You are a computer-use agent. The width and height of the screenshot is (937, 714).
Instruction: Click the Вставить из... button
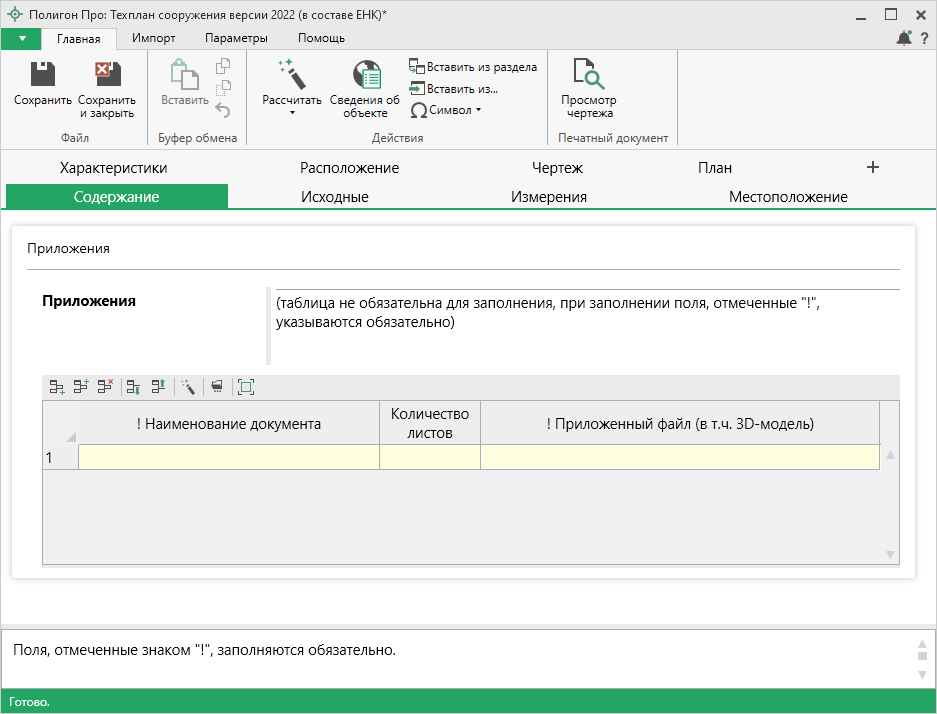(x=454, y=88)
